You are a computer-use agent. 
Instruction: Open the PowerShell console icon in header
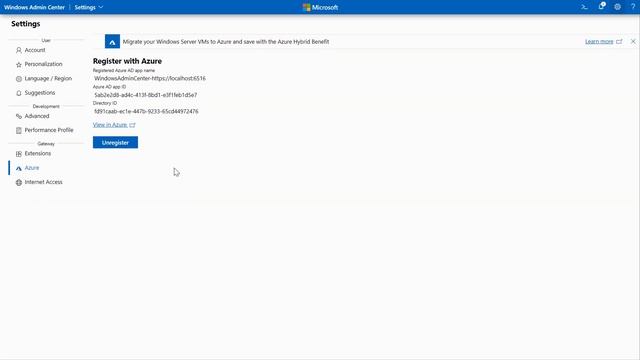(584, 7)
